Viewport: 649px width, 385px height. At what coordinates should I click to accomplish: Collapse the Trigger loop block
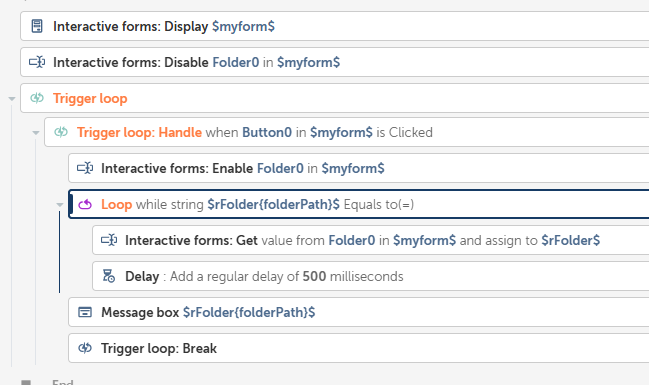tap(12, 99)
